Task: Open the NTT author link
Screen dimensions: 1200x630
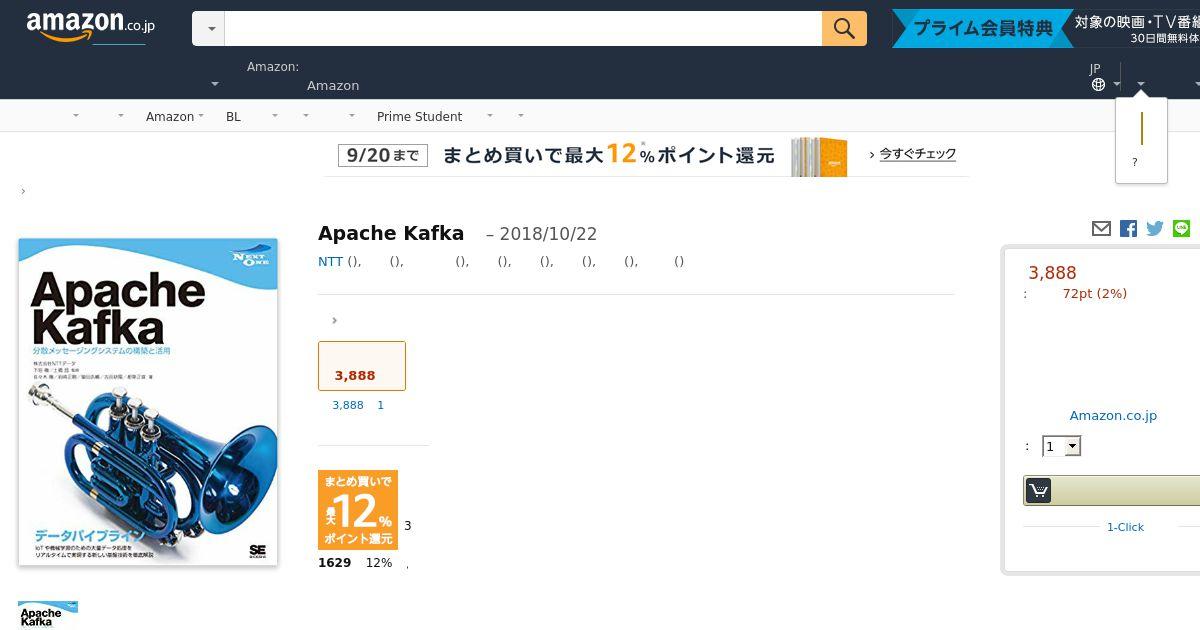Action: point(330,261)
